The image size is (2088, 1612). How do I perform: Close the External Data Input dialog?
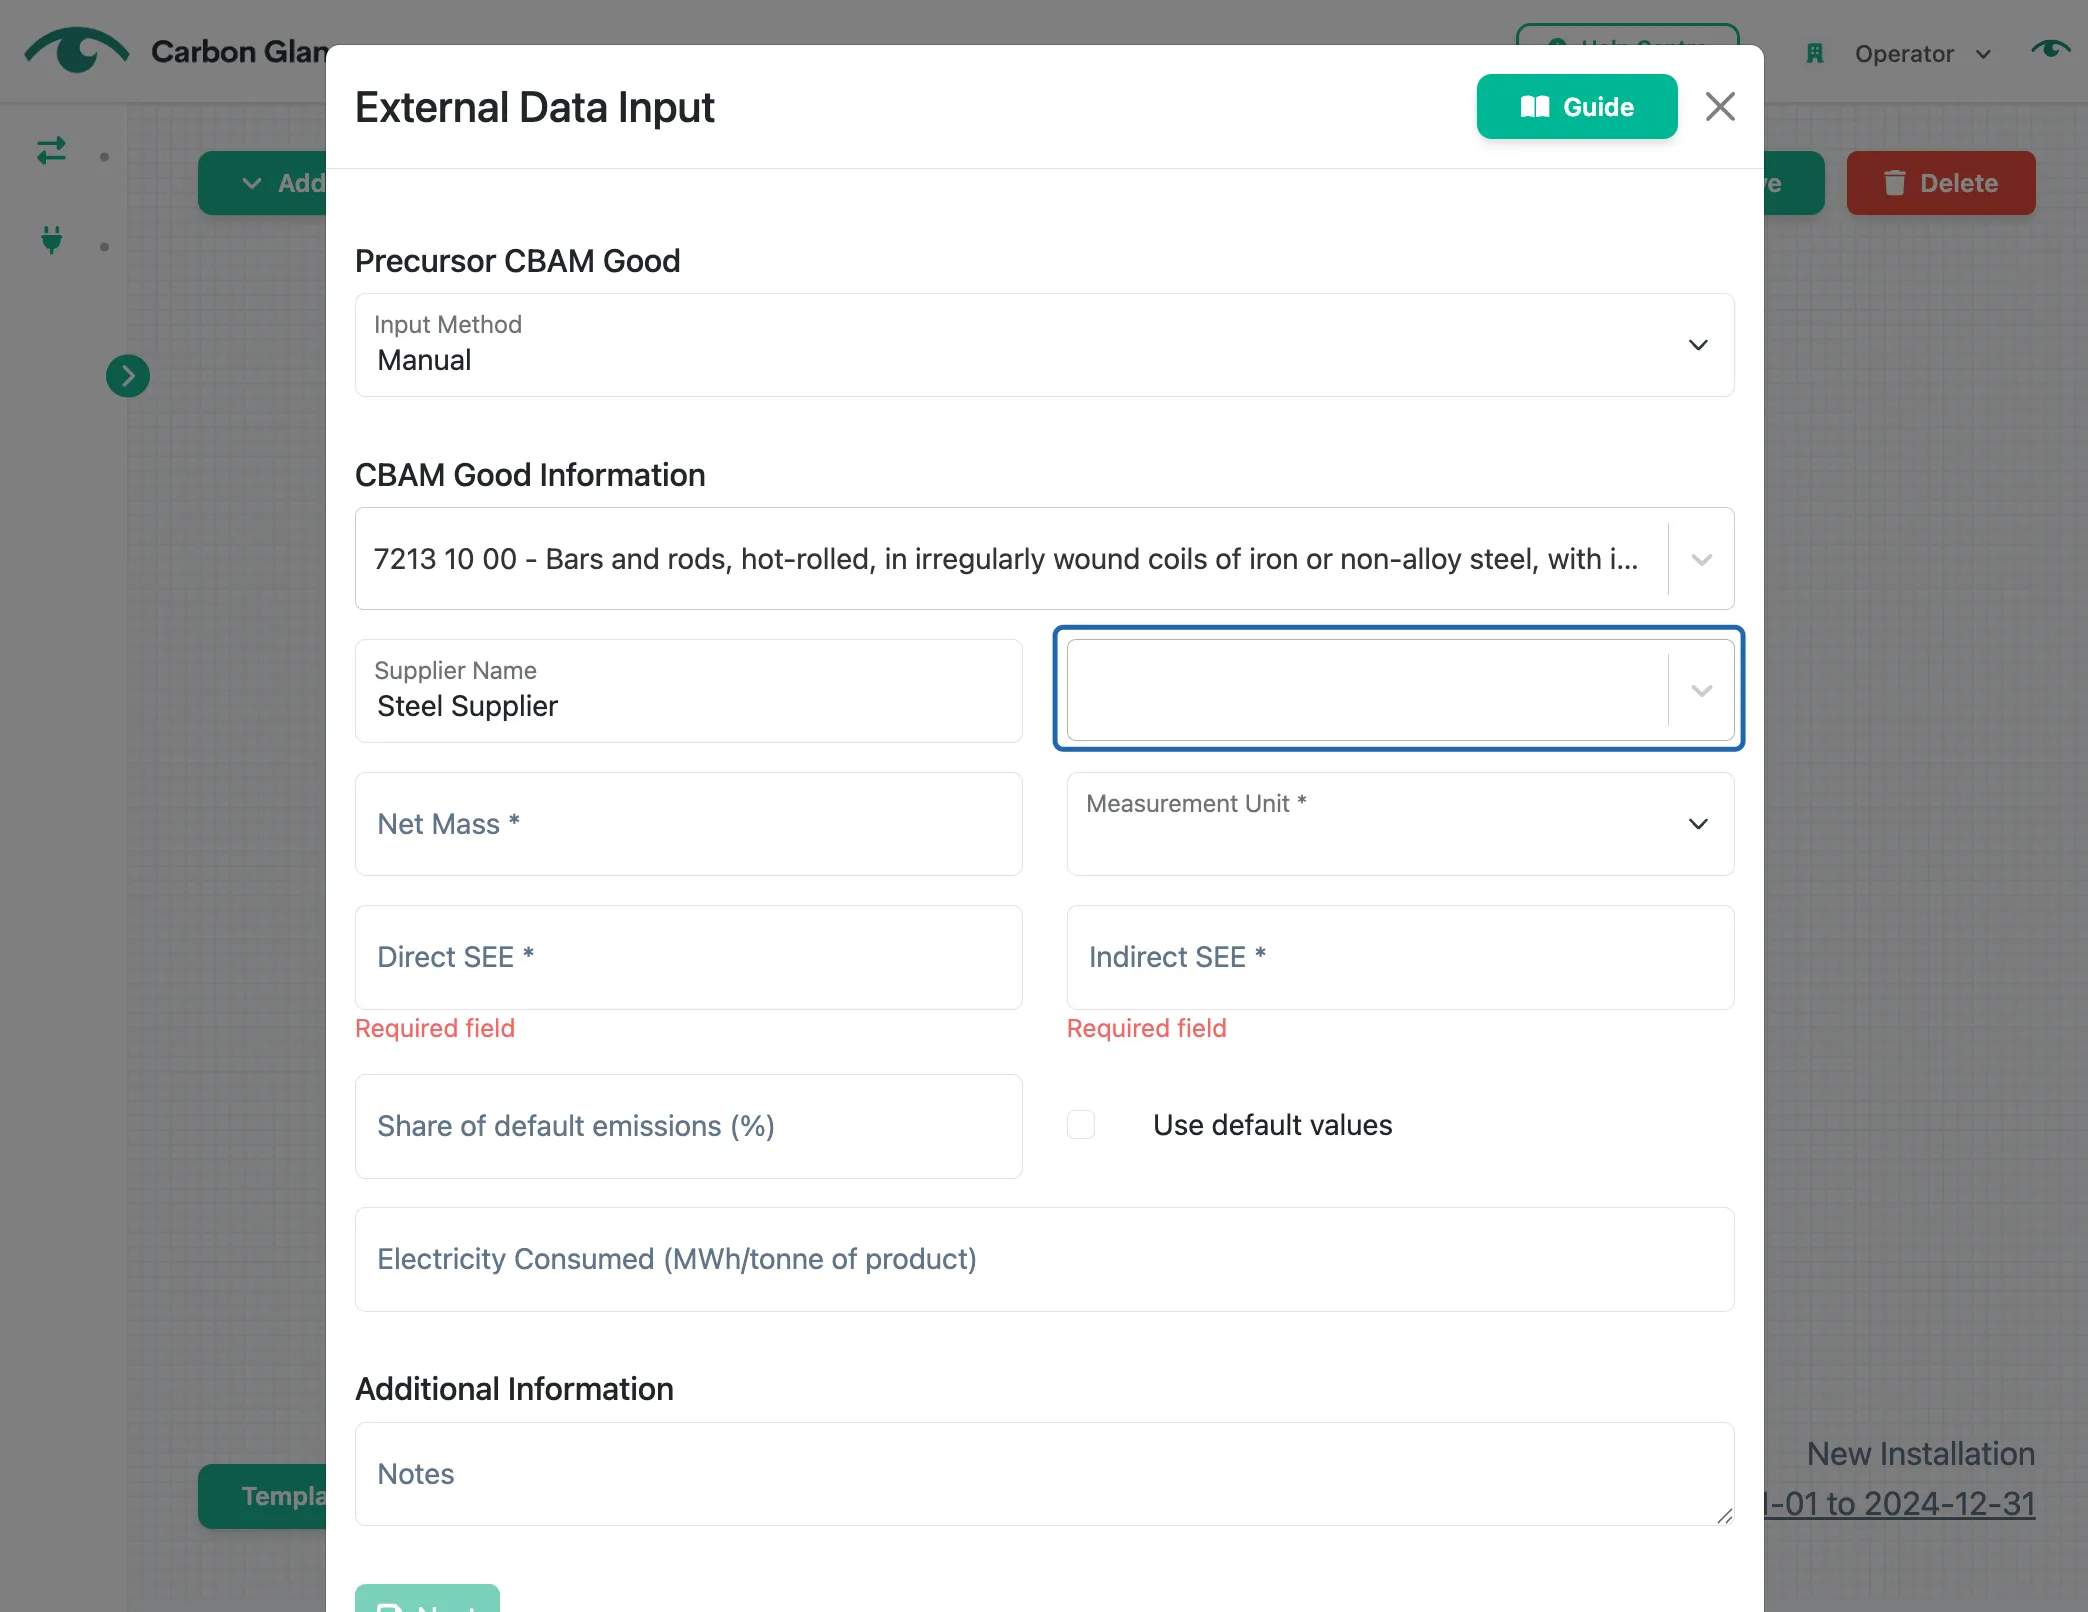click(1719, 107)
